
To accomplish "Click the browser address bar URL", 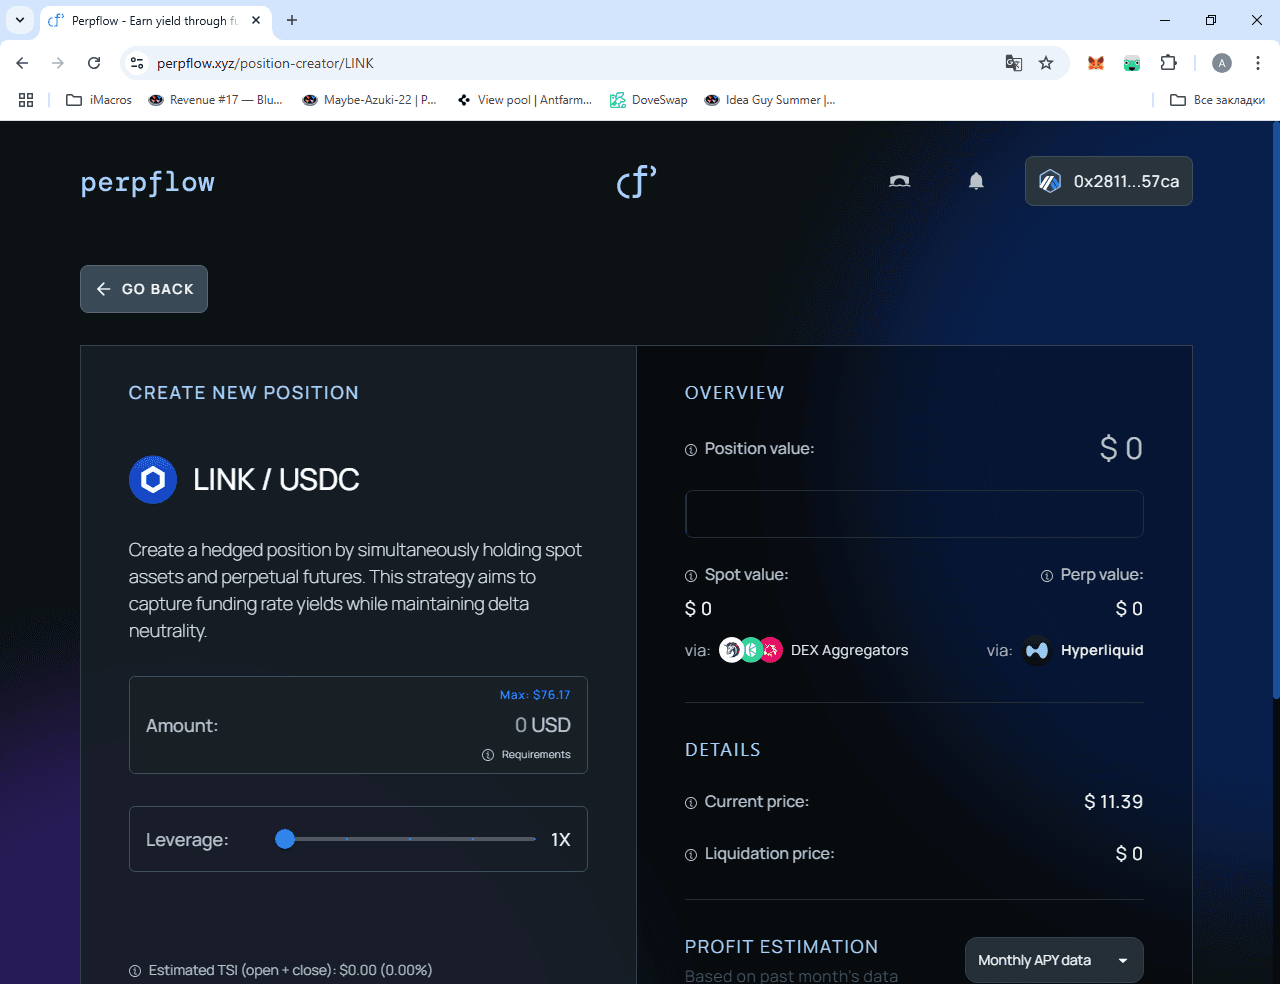I will (x=265, y=63).
